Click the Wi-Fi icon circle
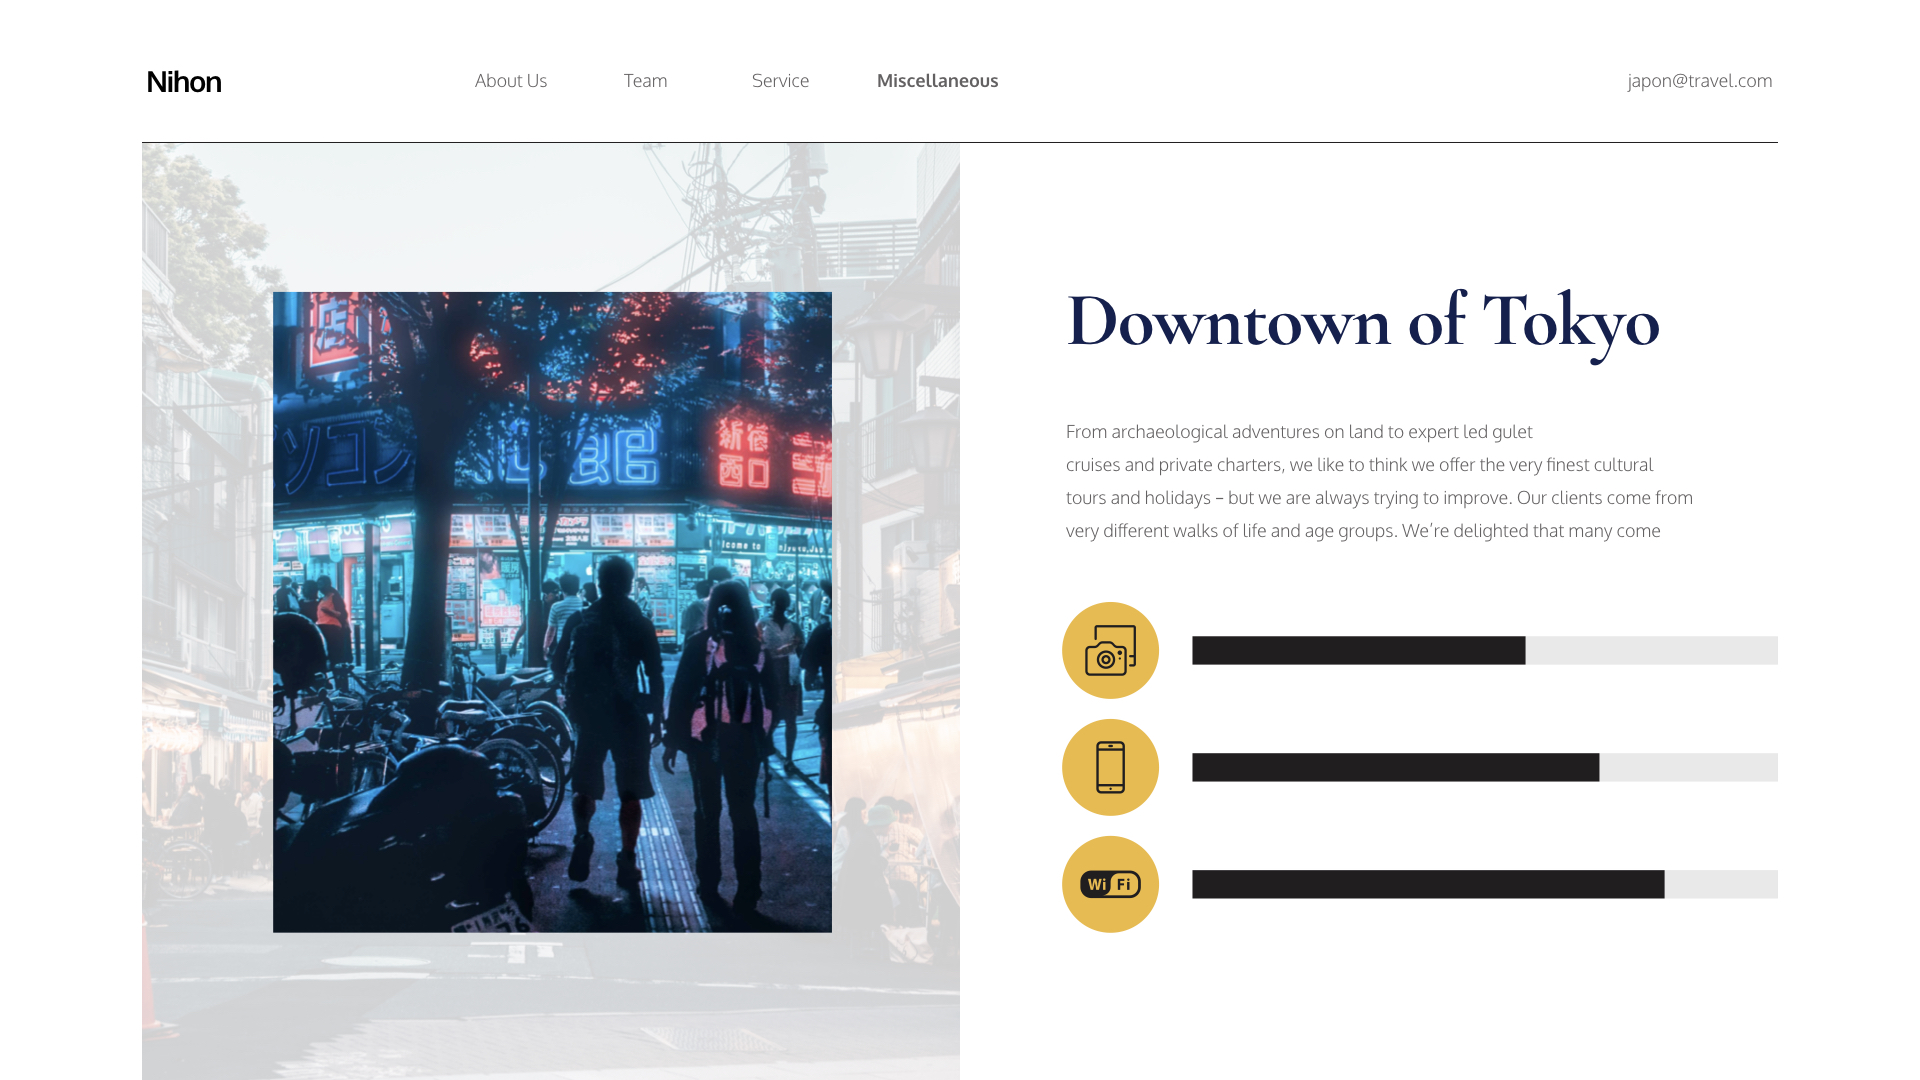The height and width of the screenshot is (1080, 1920). tap(1110, 885)
